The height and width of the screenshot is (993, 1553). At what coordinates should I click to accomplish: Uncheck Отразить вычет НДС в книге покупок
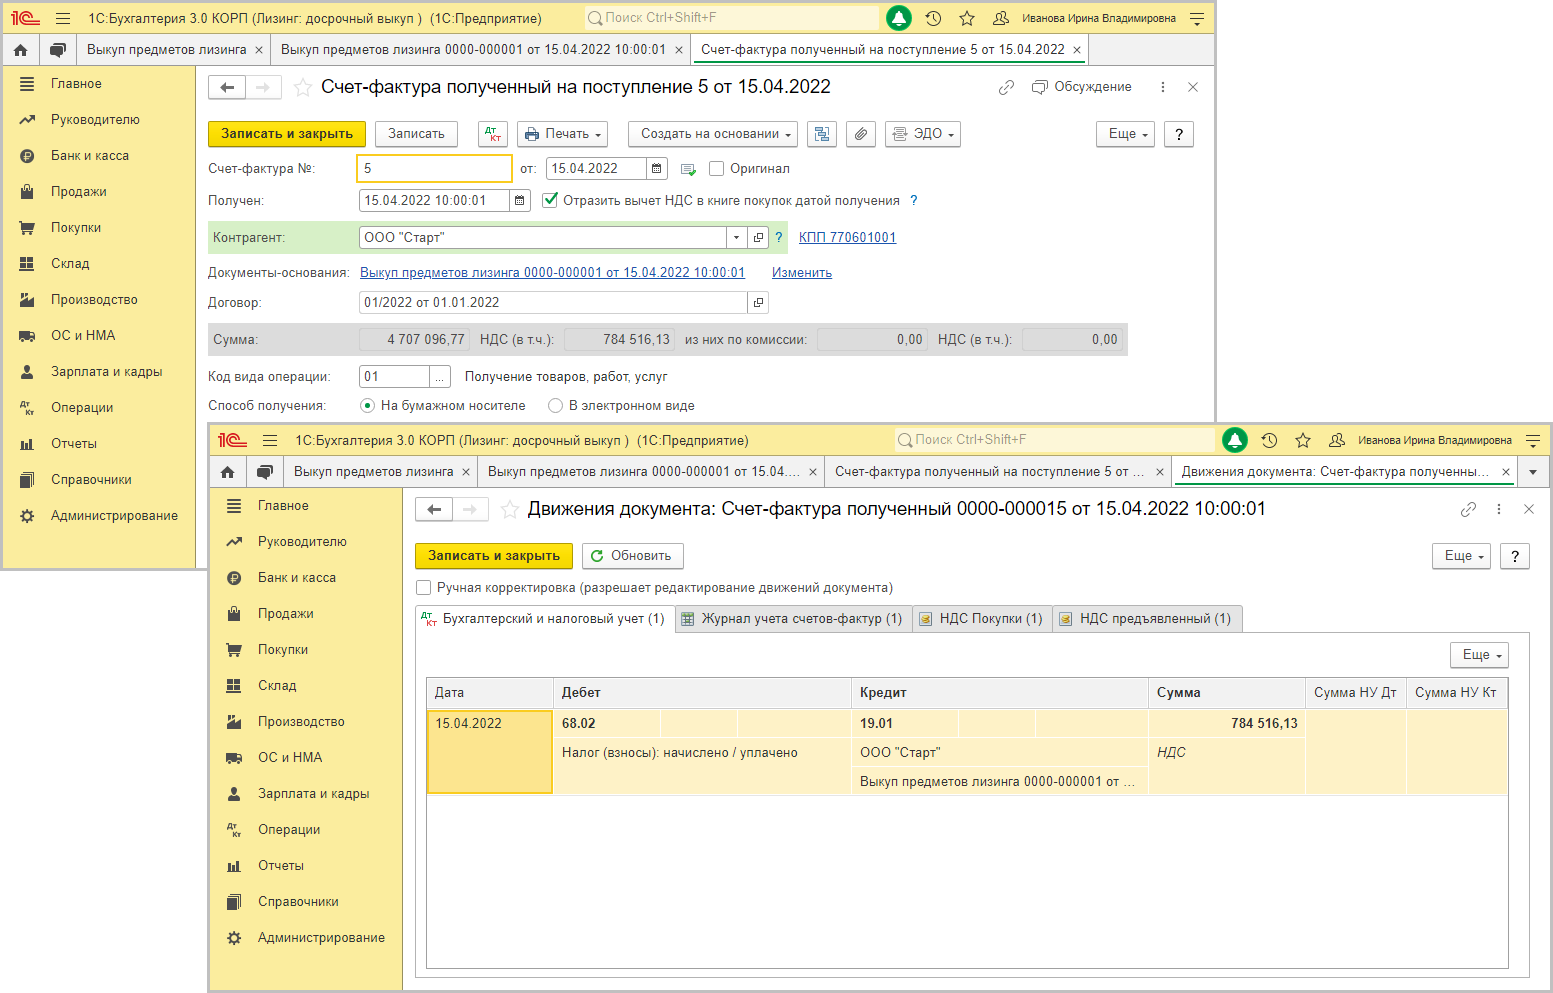pyautogui.click(x=550, y=201)
